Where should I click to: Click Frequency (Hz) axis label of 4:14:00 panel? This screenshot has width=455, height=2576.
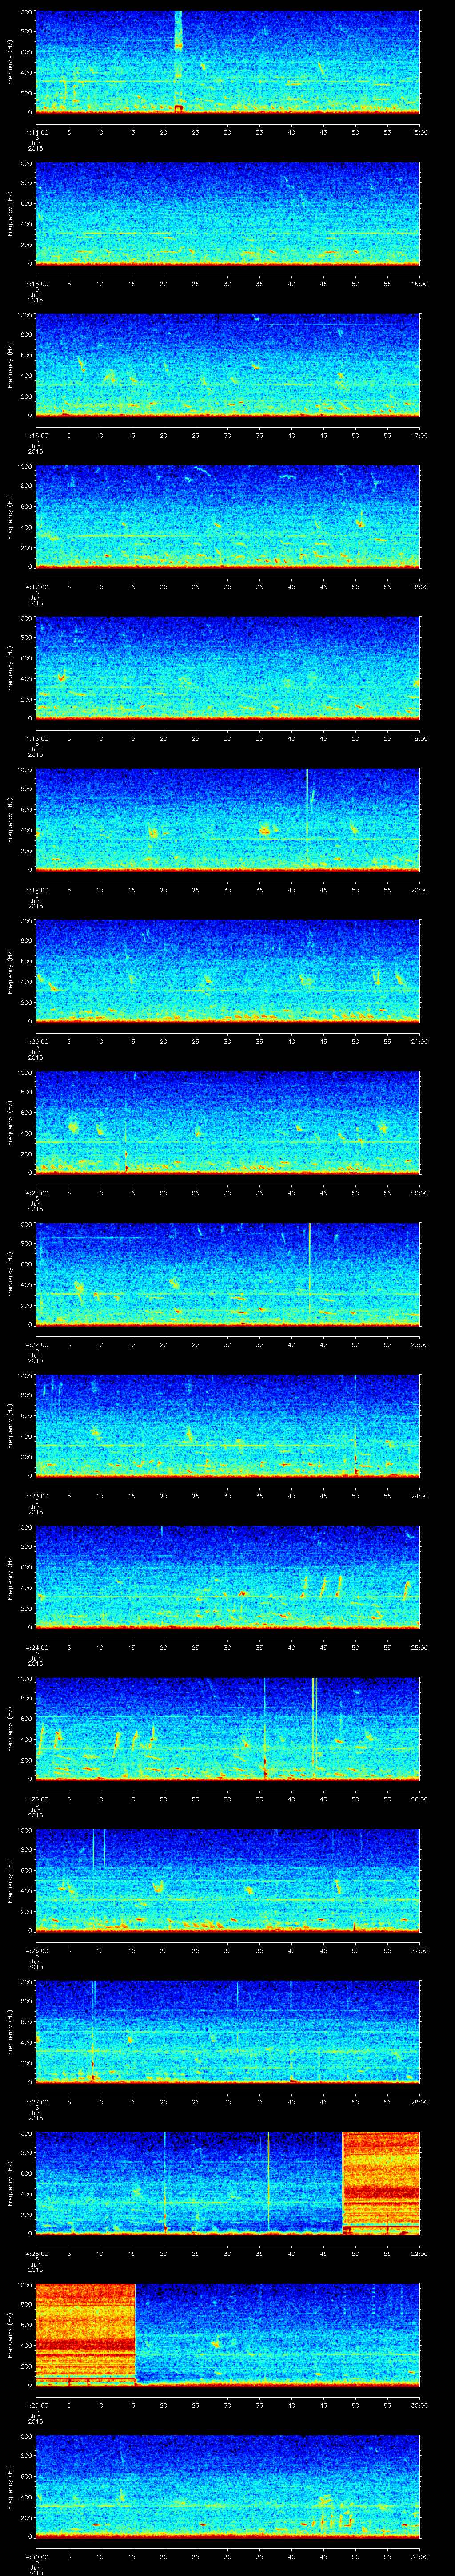[x=10, y=62]
